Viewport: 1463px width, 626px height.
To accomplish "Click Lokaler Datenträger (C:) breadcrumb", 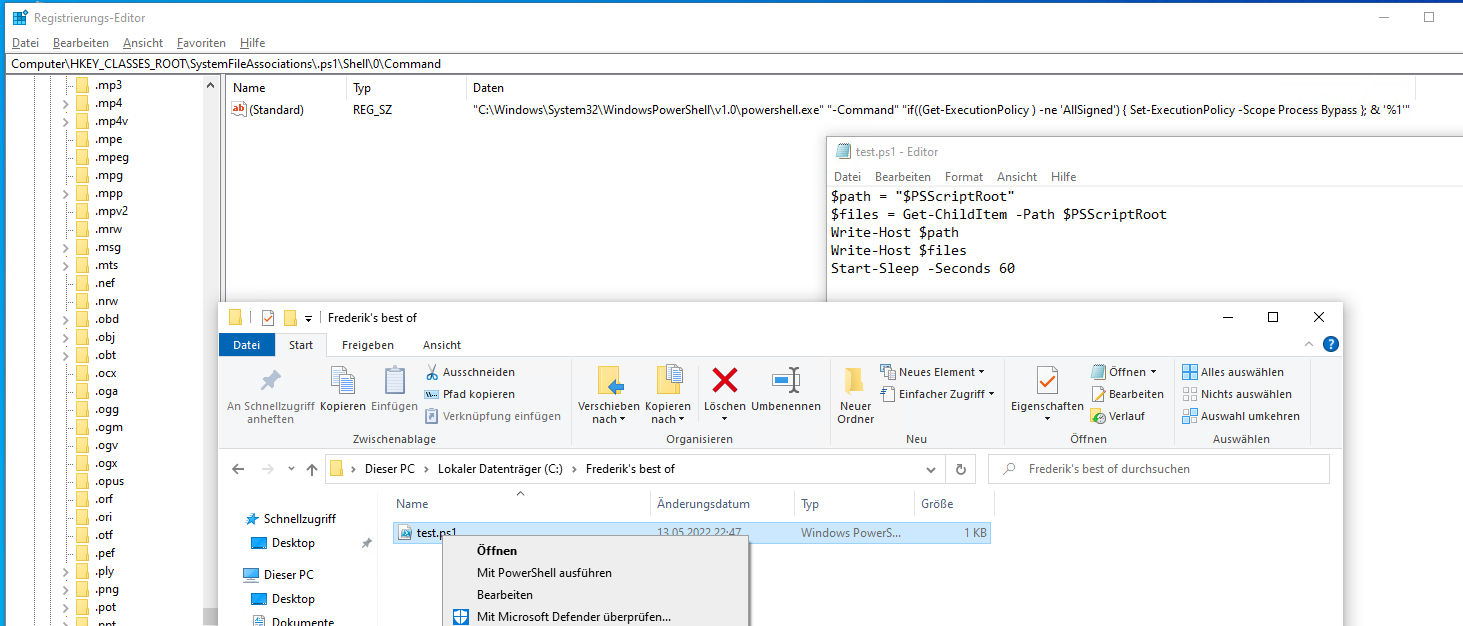I will [x=499, y=468].
